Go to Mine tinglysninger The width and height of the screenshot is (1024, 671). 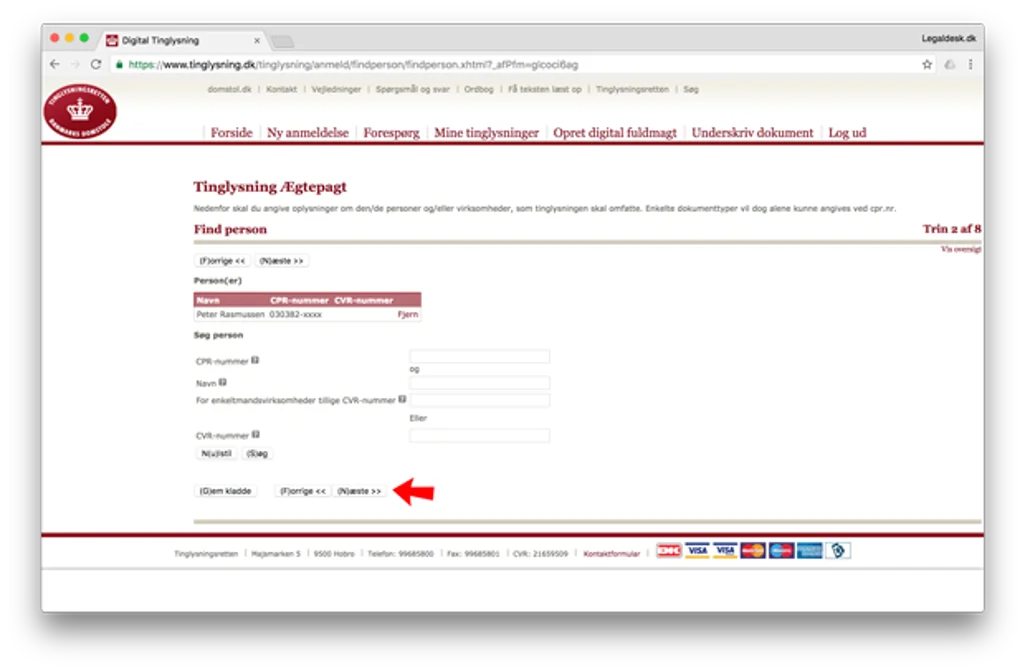pos(487,133)
